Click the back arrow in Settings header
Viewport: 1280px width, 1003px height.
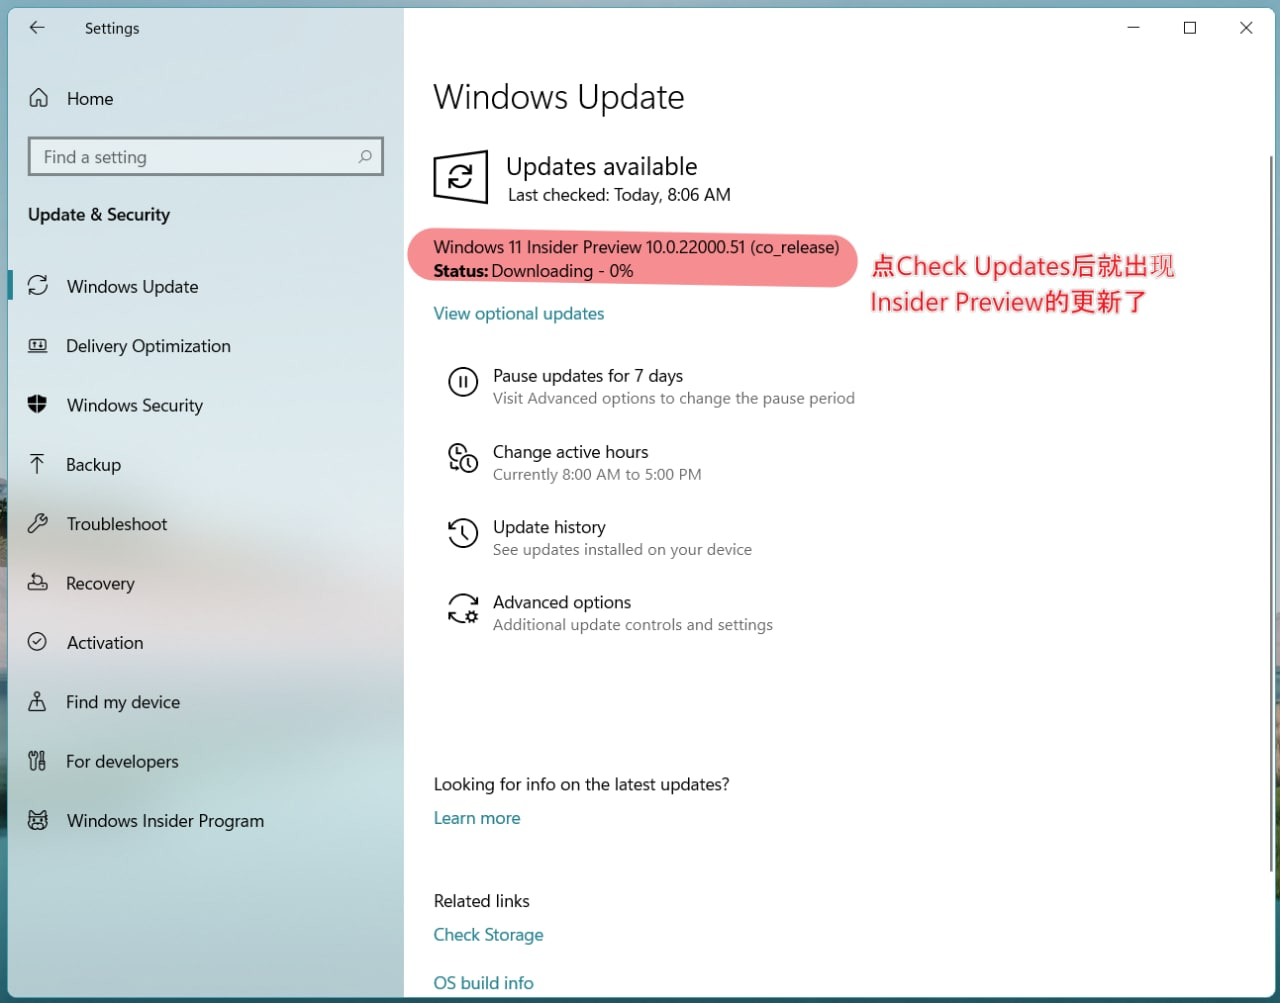click(x=37, y=28)
